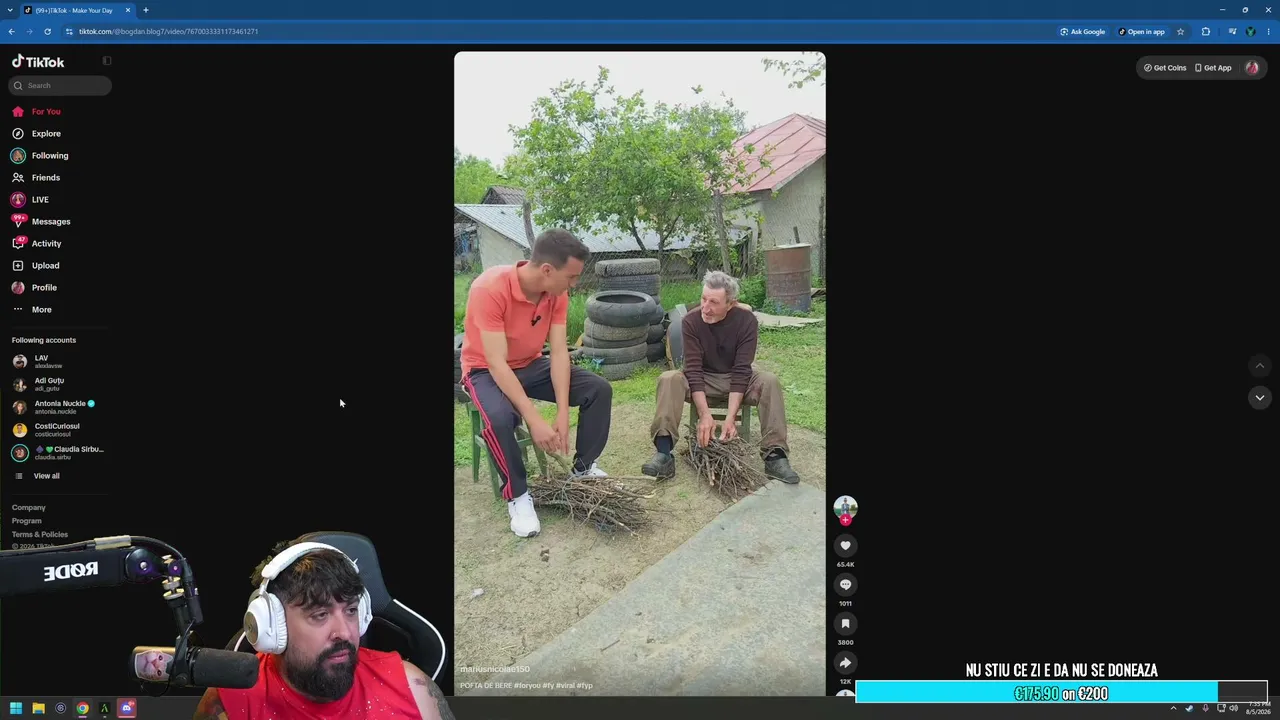This screenshot has width=1280, height=720.
Task: Open the Activity notifications
Action: click(x=46, y=244)
